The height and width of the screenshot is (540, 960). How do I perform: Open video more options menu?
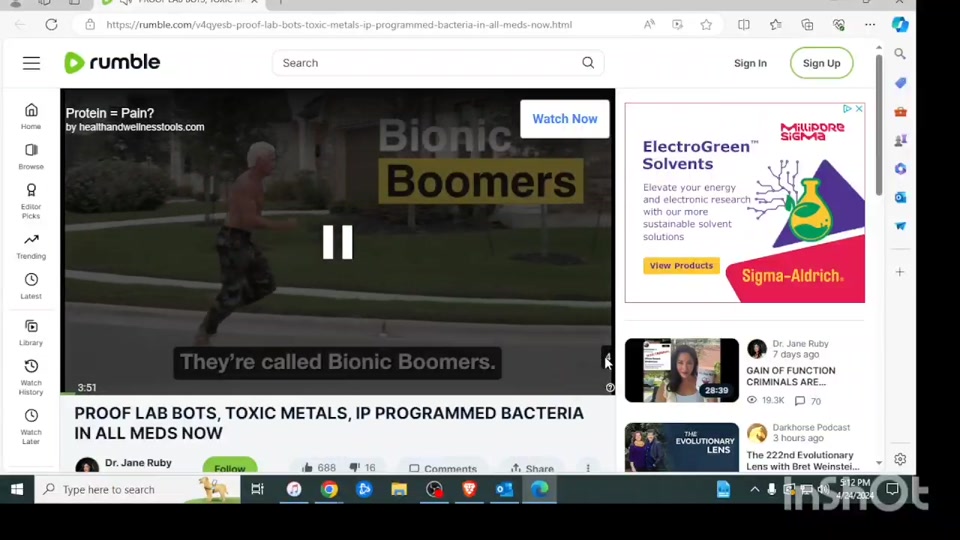tap(588, 468)
